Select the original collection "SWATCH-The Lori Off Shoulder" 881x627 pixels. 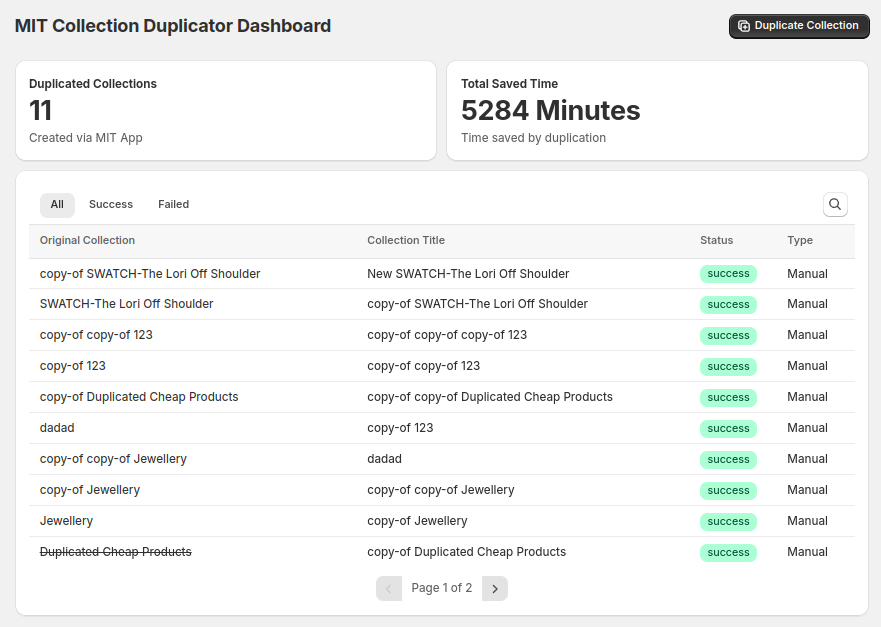pyautogui.click(x=126, y=304)
